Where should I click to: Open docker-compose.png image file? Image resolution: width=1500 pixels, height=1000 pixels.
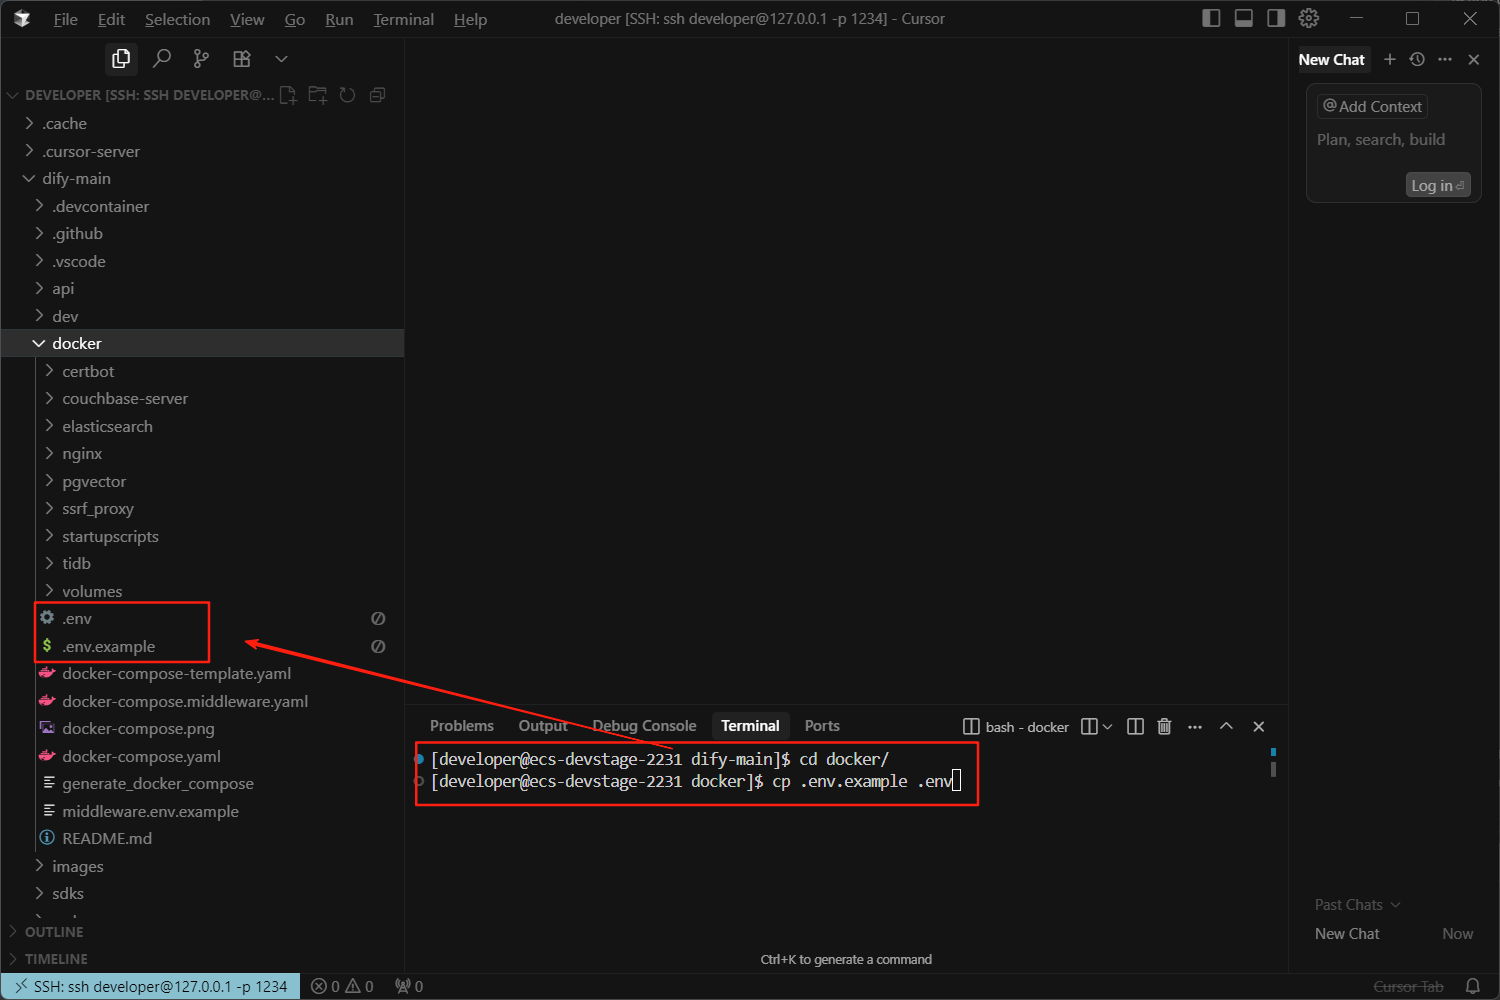(202, 729)
